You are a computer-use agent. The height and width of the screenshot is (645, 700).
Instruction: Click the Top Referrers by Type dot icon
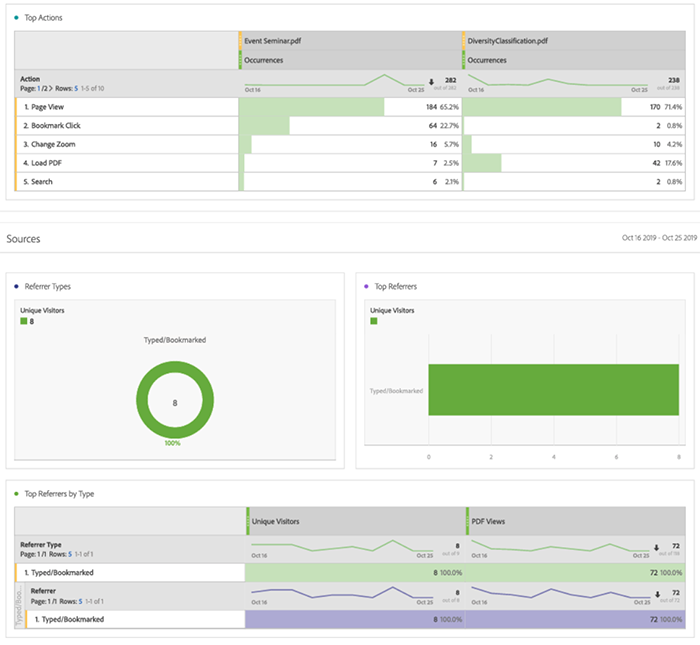point(16,494)
